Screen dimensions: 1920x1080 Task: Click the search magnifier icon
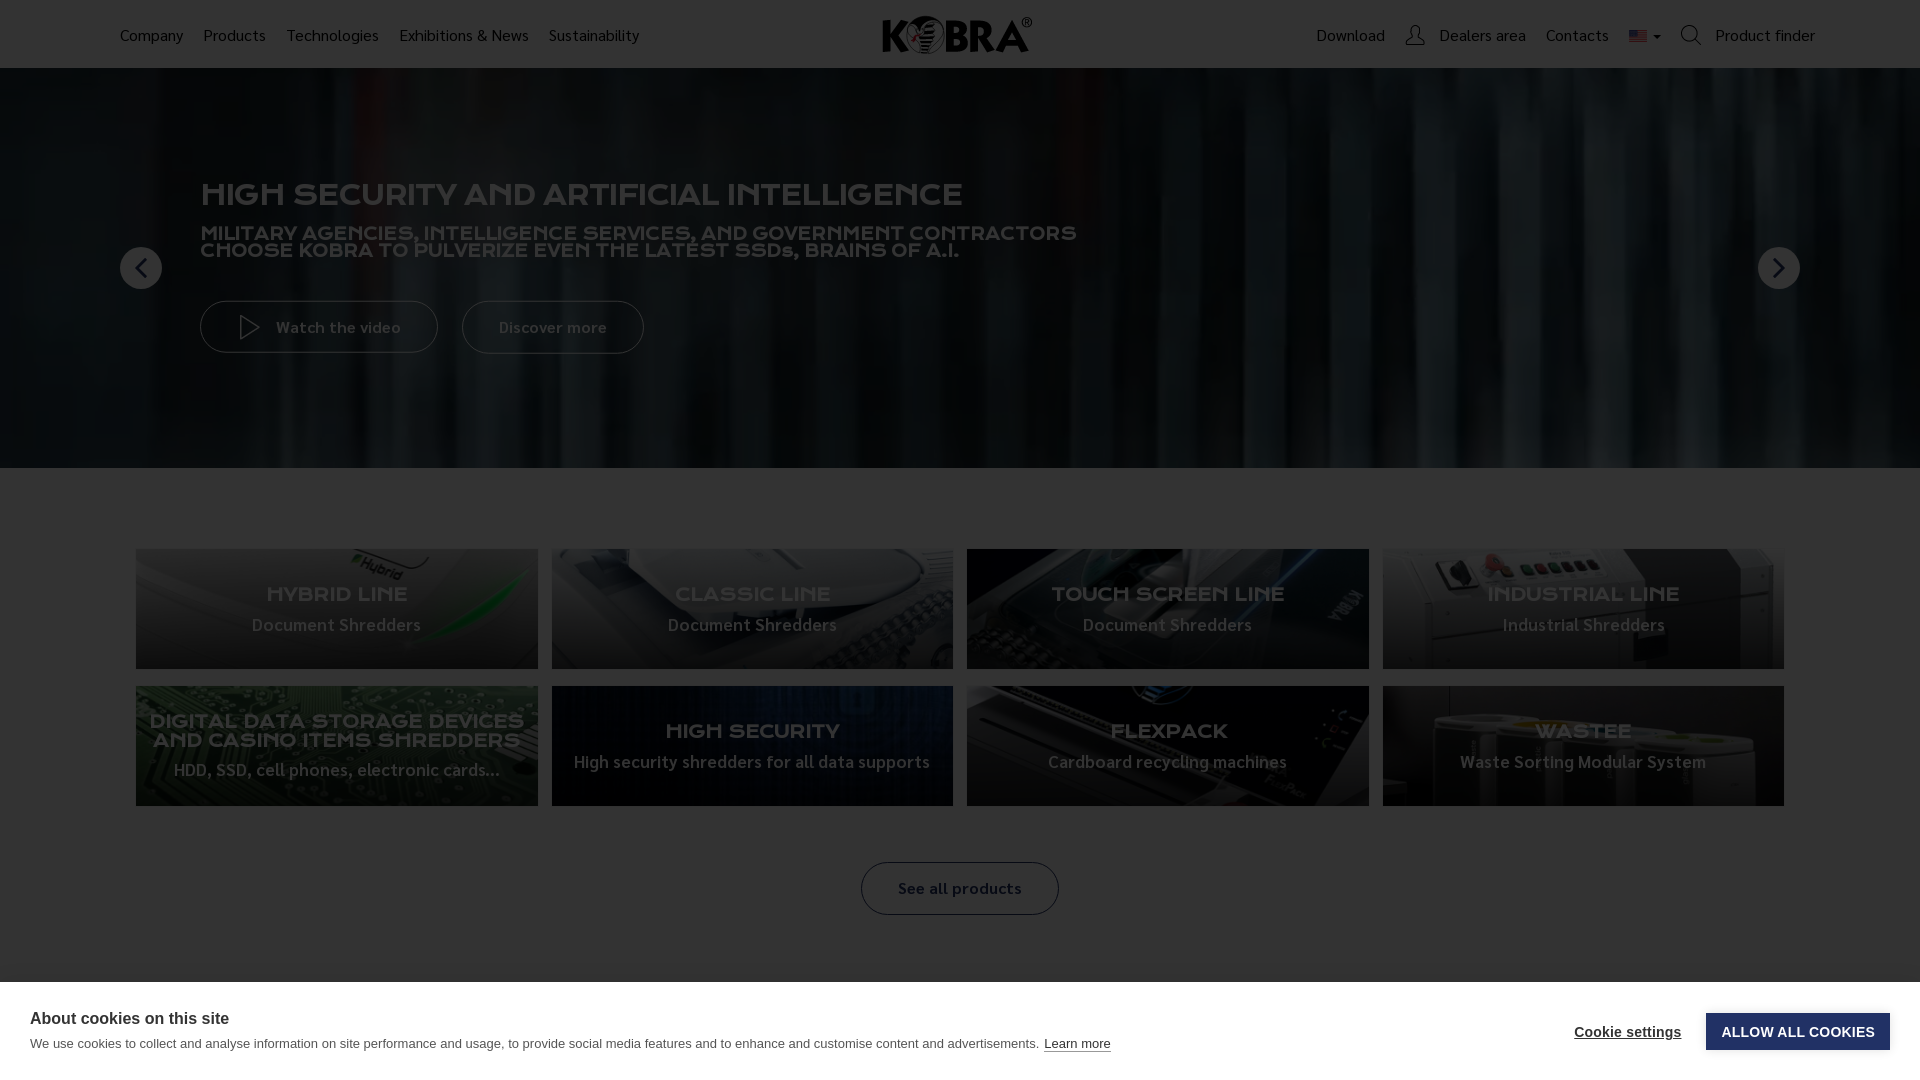(x=1690, y=35)
